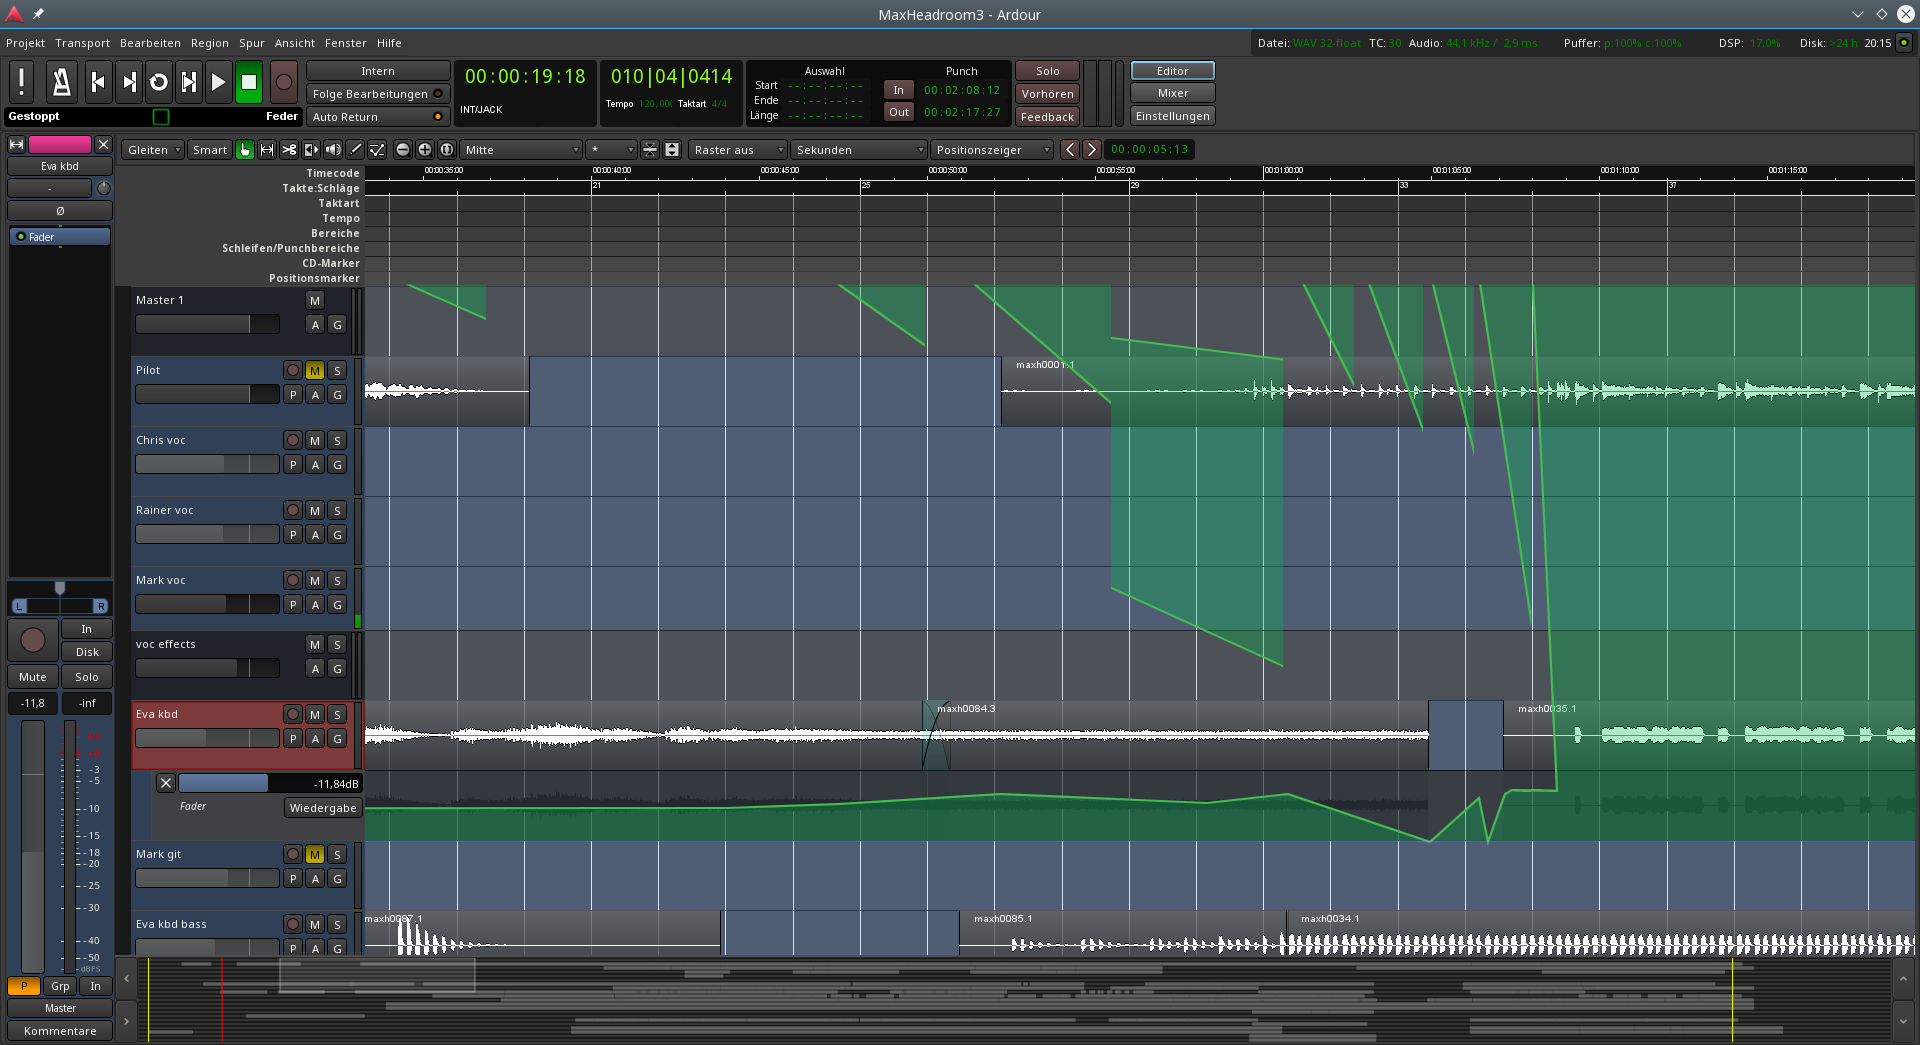Open the Transport menu
This screenshot has width=1920, height=1045.
point(82,43)
